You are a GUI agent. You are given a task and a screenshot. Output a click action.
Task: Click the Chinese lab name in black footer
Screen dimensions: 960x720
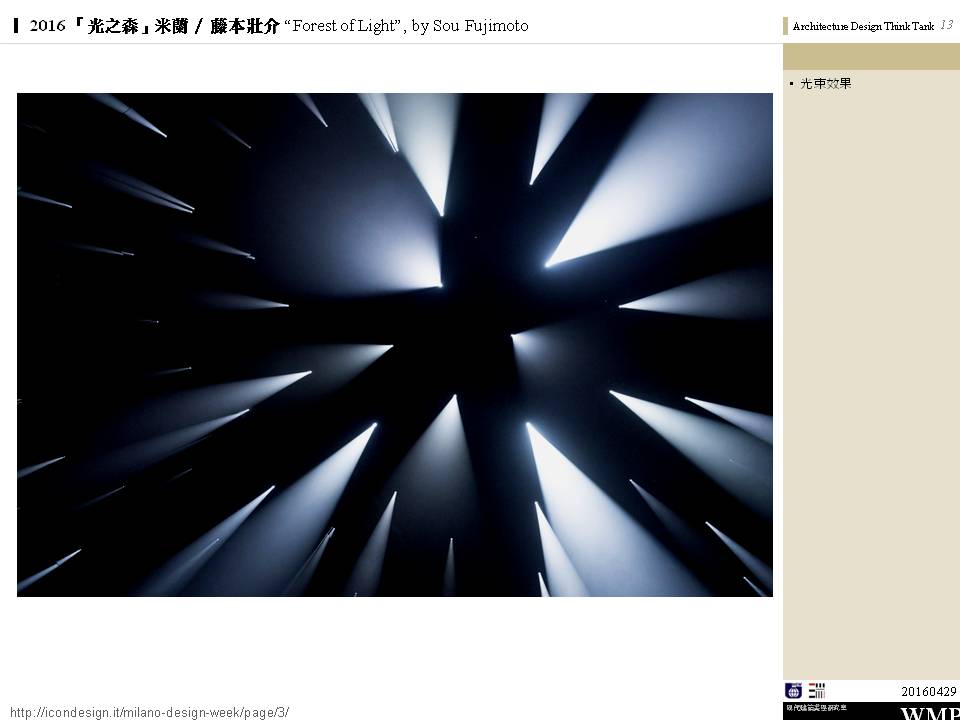tap(816, 708)
